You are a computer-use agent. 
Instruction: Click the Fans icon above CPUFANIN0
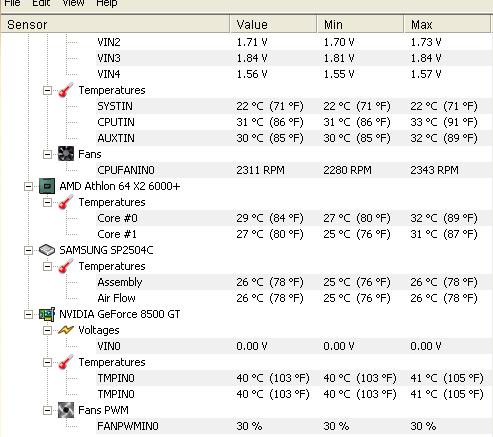pos(66,154)
